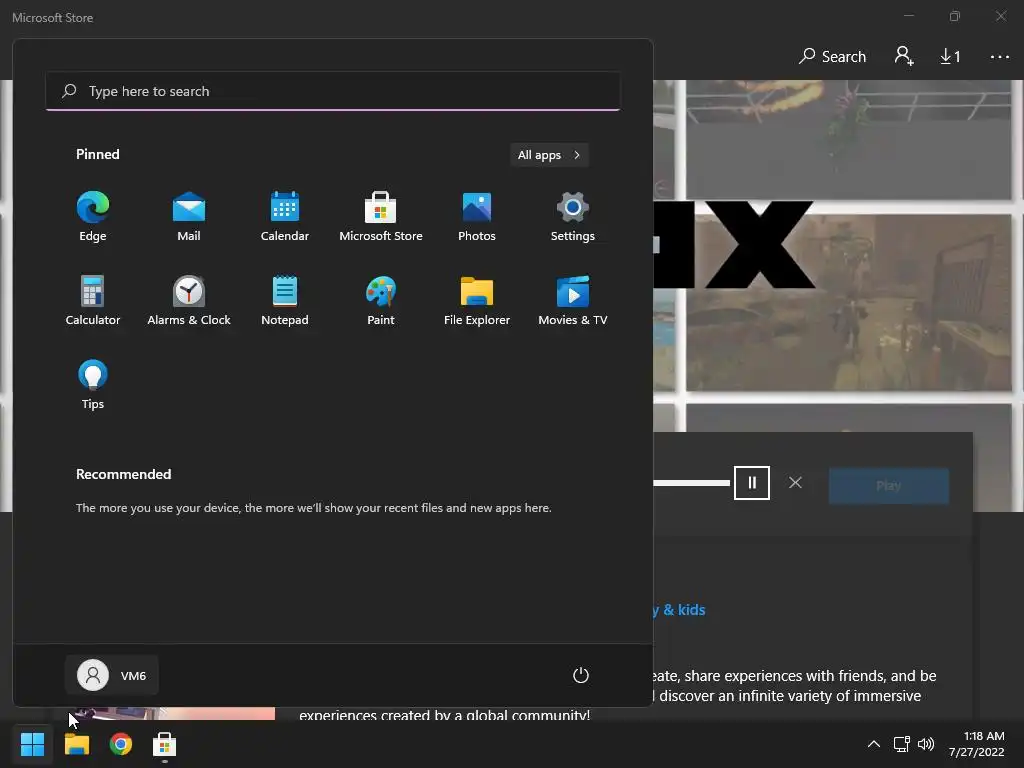Open the VM6 user account menu

click(x=112, y=675)
